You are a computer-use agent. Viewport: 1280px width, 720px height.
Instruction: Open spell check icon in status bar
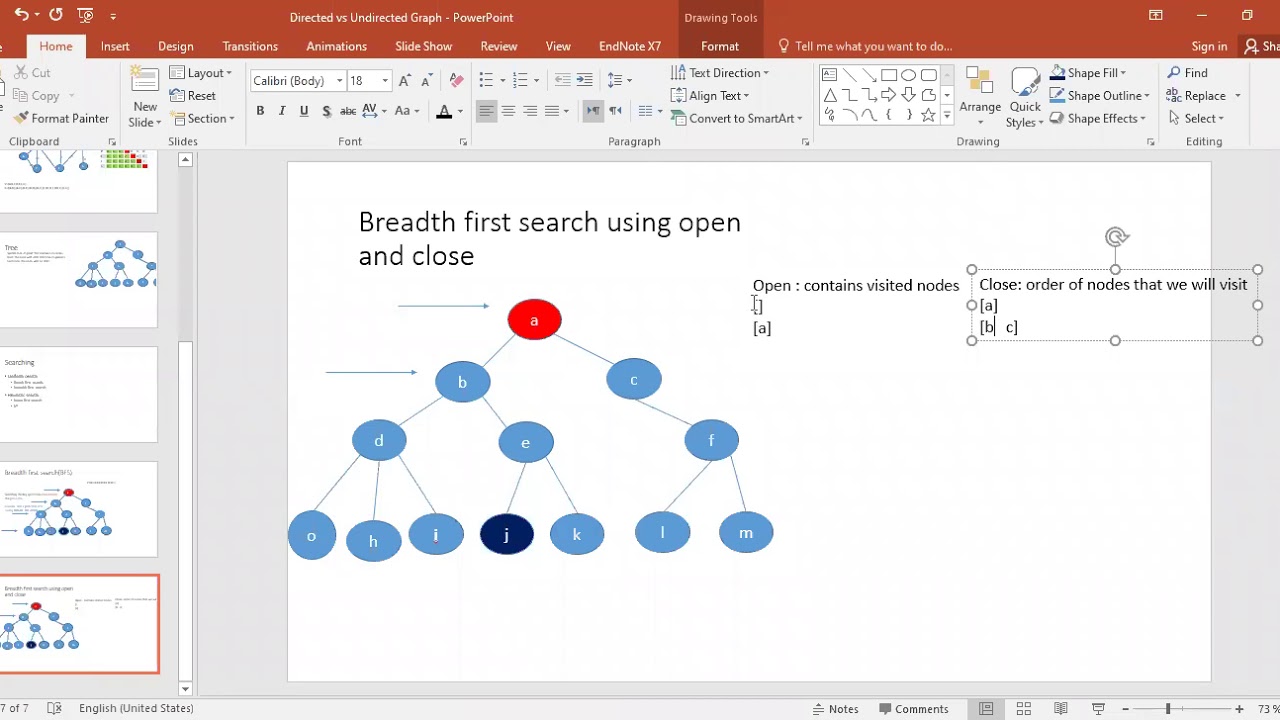click(x=54, y=709)
